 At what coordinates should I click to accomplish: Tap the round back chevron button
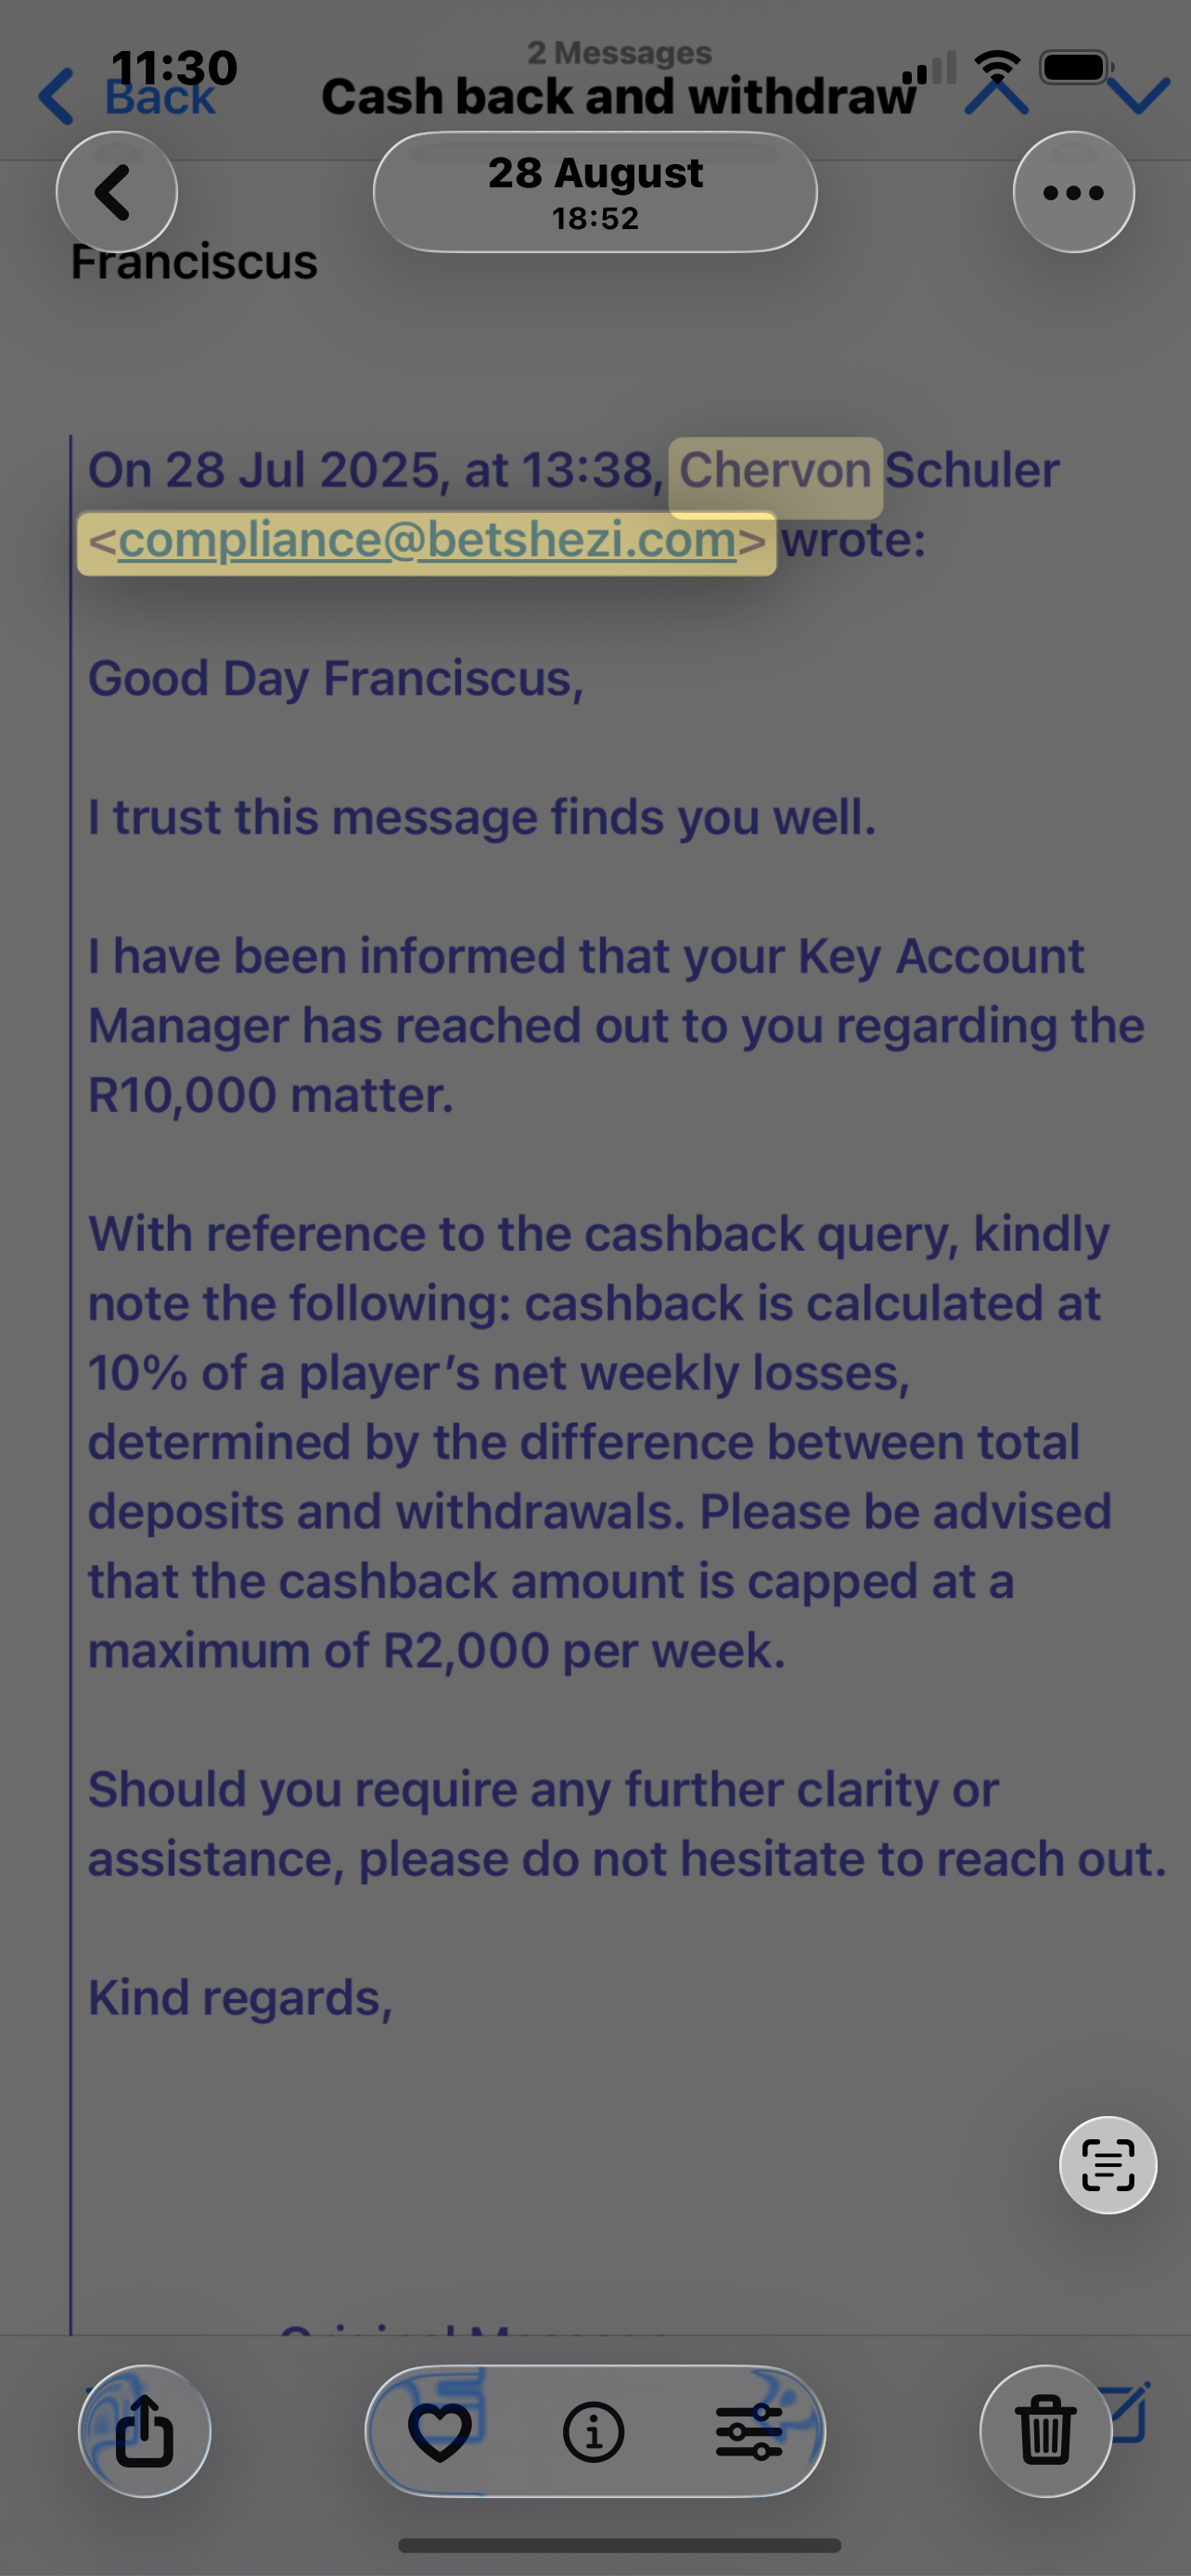116,192
